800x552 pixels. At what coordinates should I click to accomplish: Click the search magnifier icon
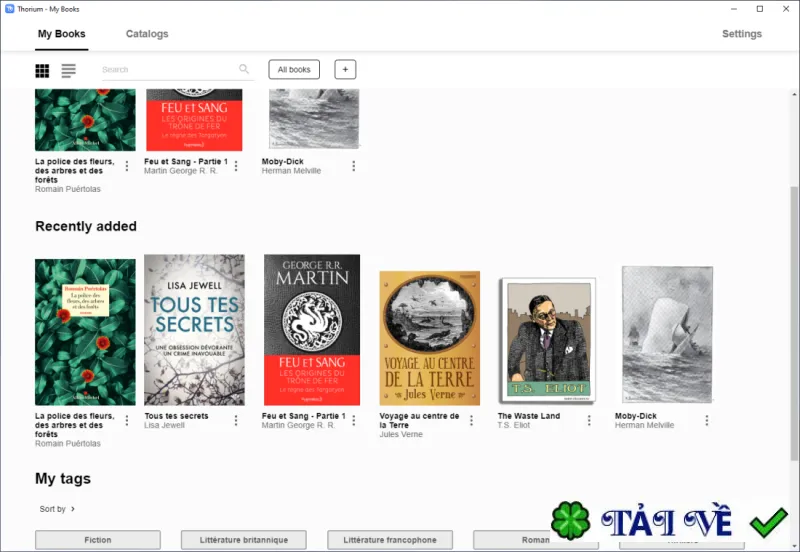[x=244, y=69]
